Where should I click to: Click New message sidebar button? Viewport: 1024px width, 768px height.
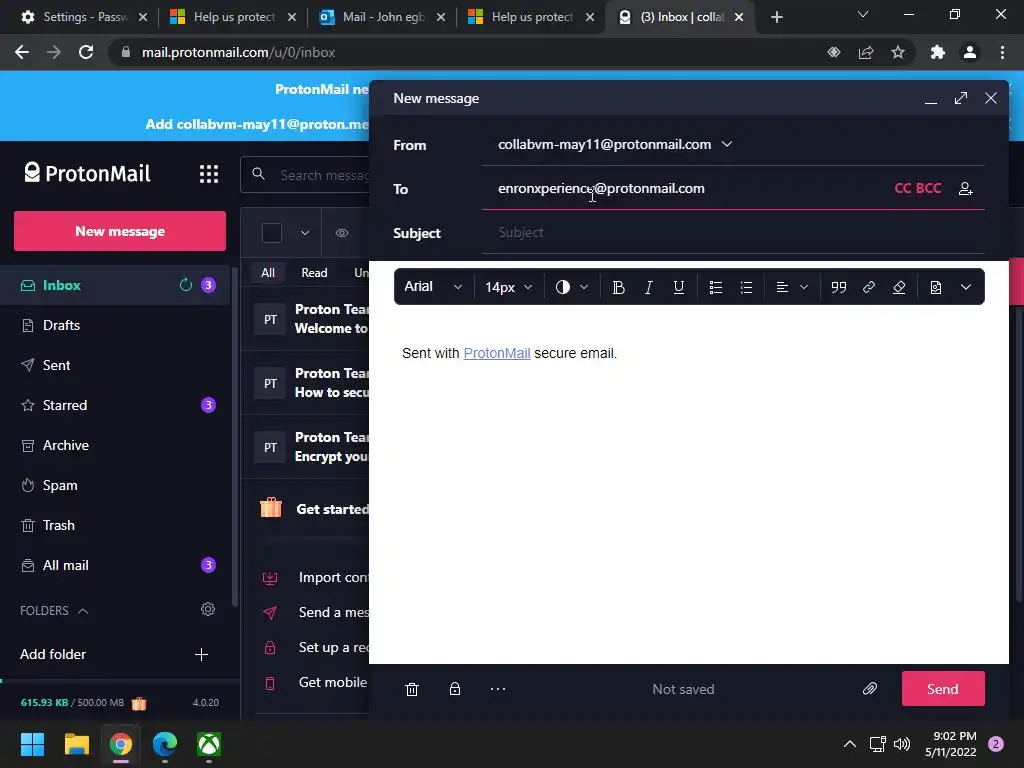tap(120, 231)
